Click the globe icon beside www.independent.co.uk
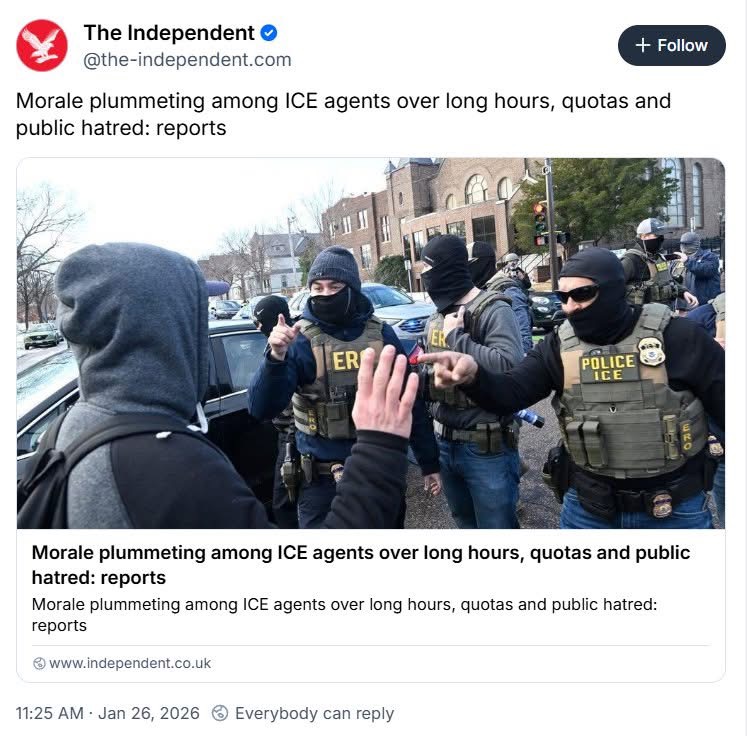Viewport: 747px width, 736px height. [x=39, y=663]
